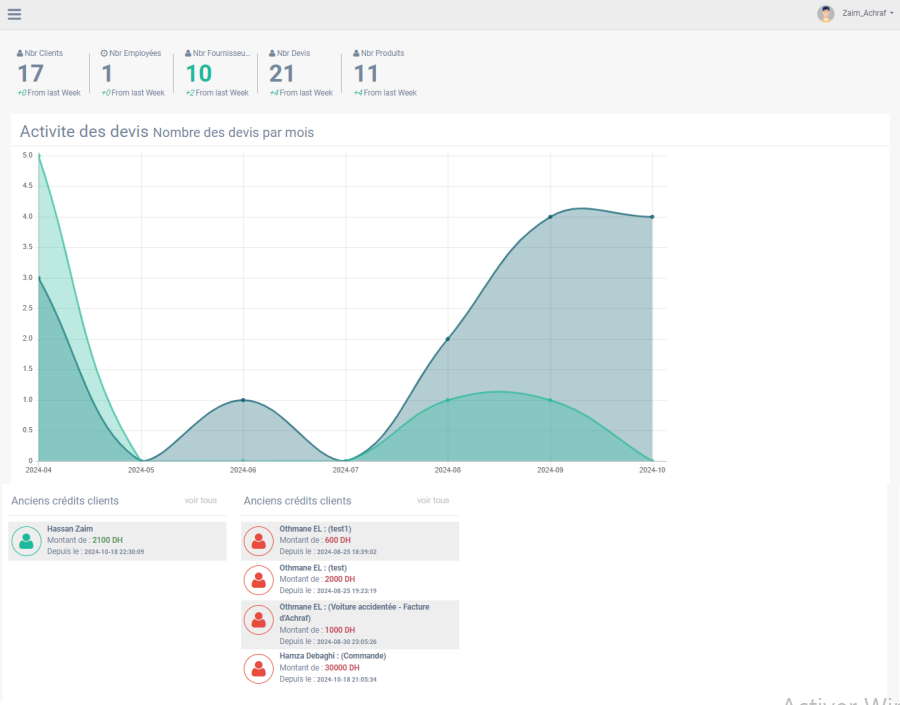Click red avatar for Othmane EL (test1)
Image resolution: width=900 pixels, height=705 pixels.
click(x=259, y=541)
